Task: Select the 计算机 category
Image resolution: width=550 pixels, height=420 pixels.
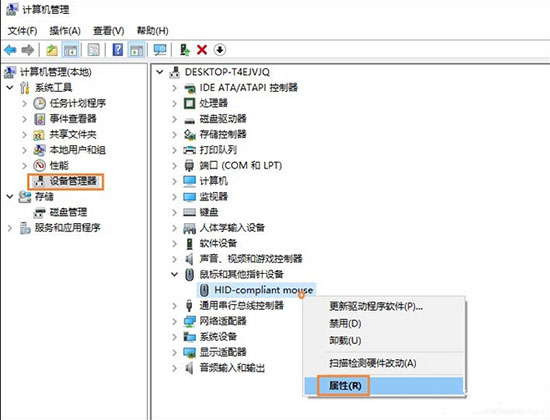Action: tap(214, 181)
